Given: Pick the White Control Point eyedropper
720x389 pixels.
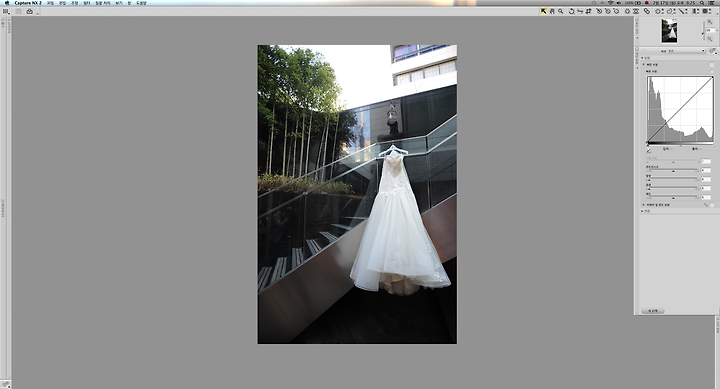Looking at the screenshot, I should tap(616, 11).
